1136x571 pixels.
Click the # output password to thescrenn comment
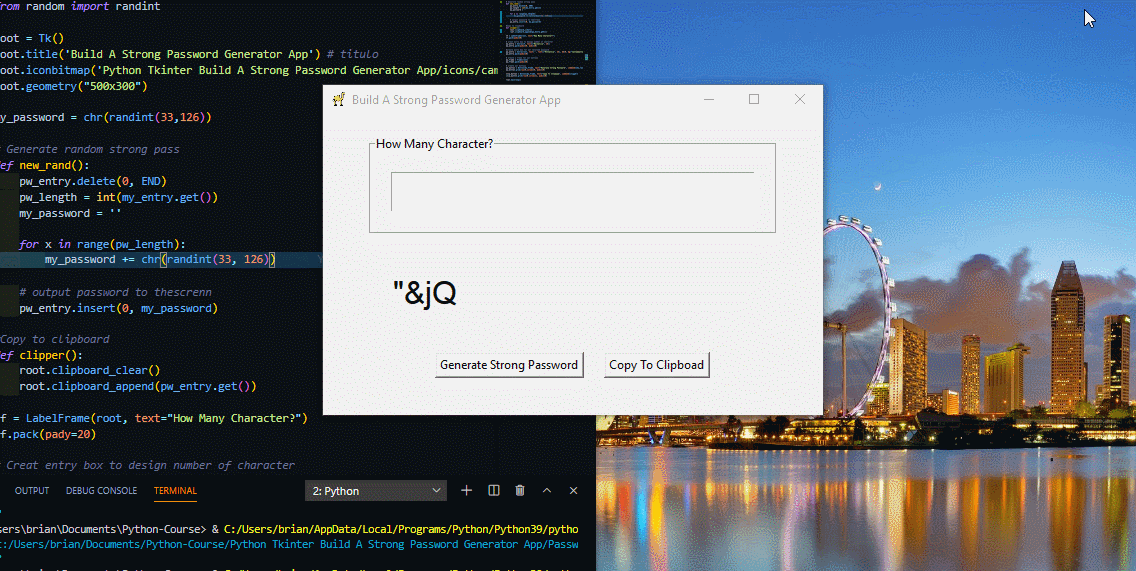tap(116, 292)
